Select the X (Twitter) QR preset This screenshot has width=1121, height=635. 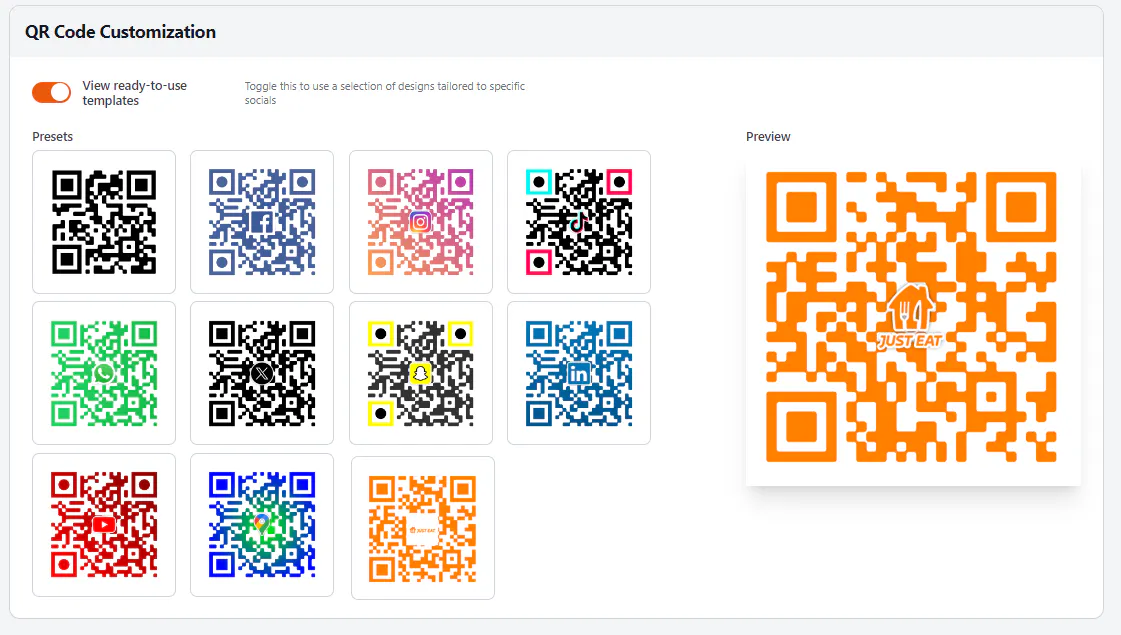click(262, 373)
